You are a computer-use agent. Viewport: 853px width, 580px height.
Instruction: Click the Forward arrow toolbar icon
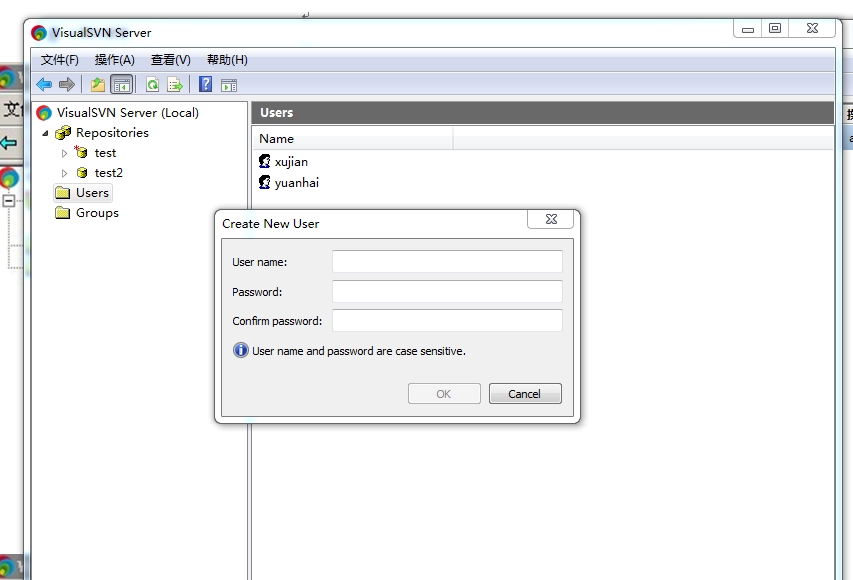66,84
